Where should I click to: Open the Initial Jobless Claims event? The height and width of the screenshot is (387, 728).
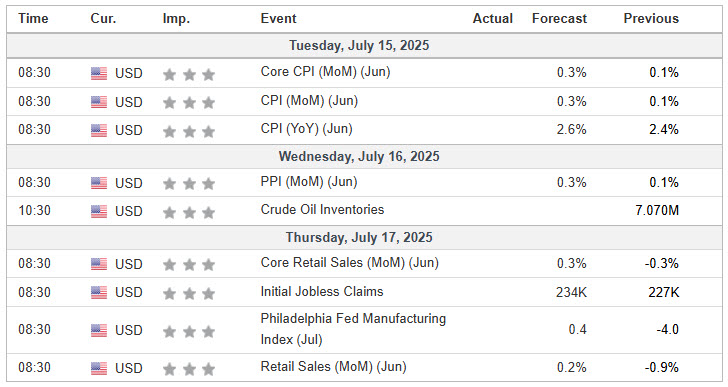pos(322,291)
